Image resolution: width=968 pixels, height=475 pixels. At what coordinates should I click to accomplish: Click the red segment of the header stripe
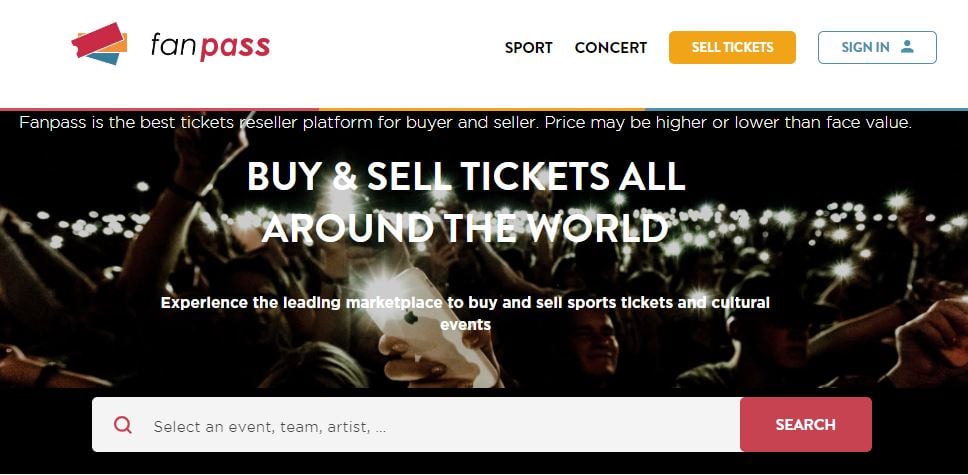pyautogui.click(x=159, y=109)
